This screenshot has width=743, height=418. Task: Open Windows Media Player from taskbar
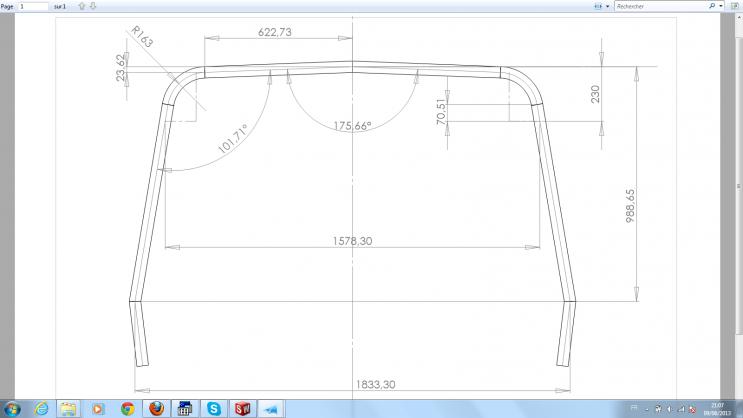pos(98,408)
